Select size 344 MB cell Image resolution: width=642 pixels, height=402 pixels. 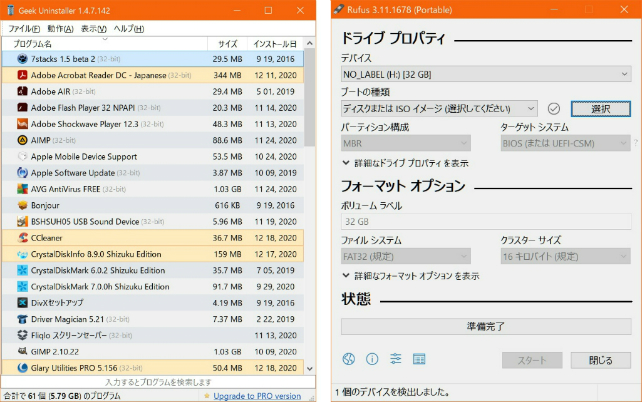(227, 75)
